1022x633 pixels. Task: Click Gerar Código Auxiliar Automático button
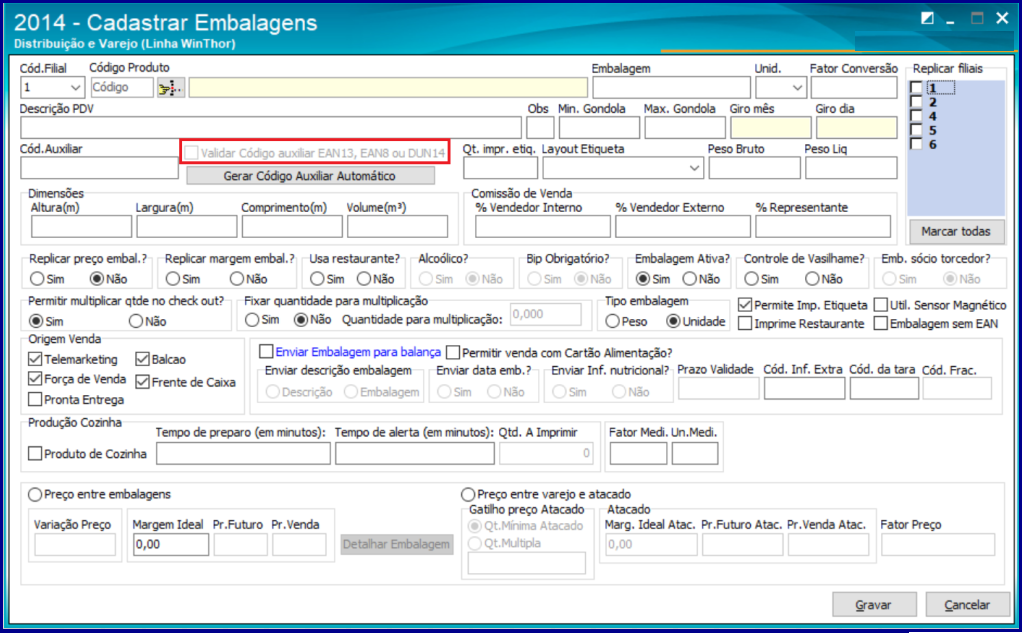coord(310,176)
